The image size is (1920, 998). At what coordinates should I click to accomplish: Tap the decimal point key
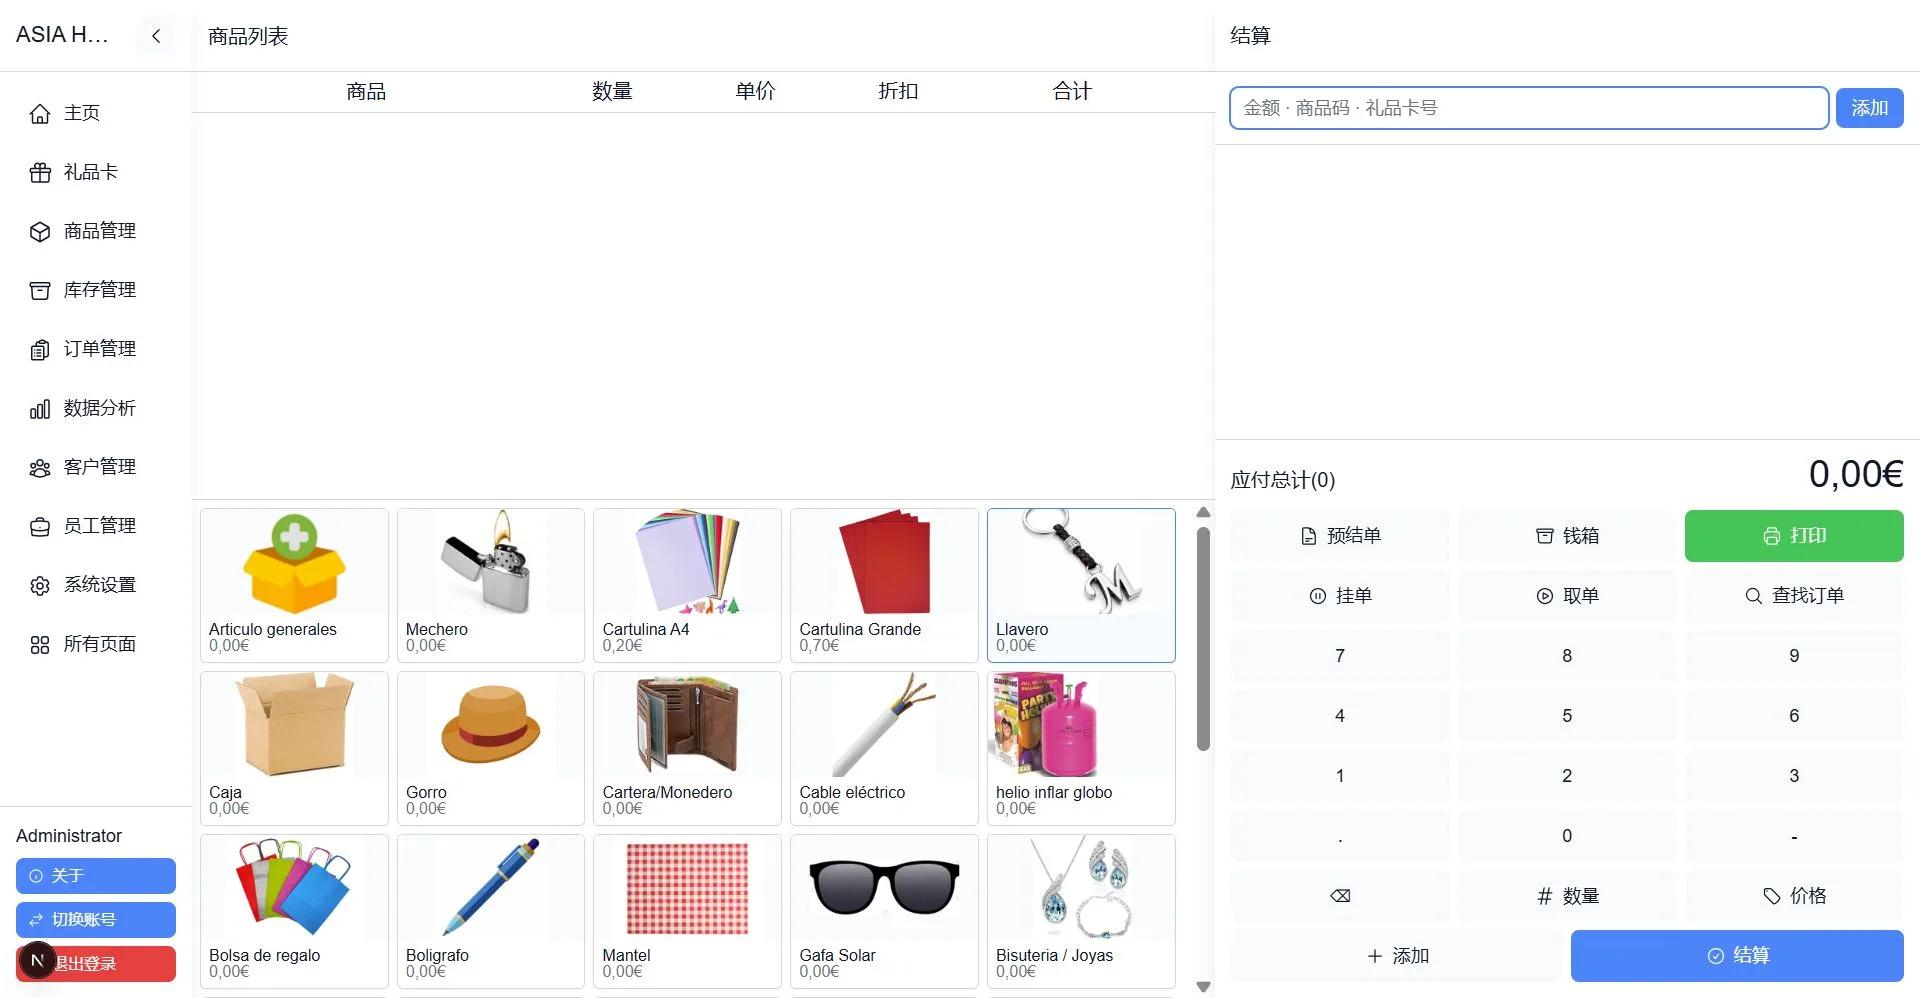(x=1340, y=836)
